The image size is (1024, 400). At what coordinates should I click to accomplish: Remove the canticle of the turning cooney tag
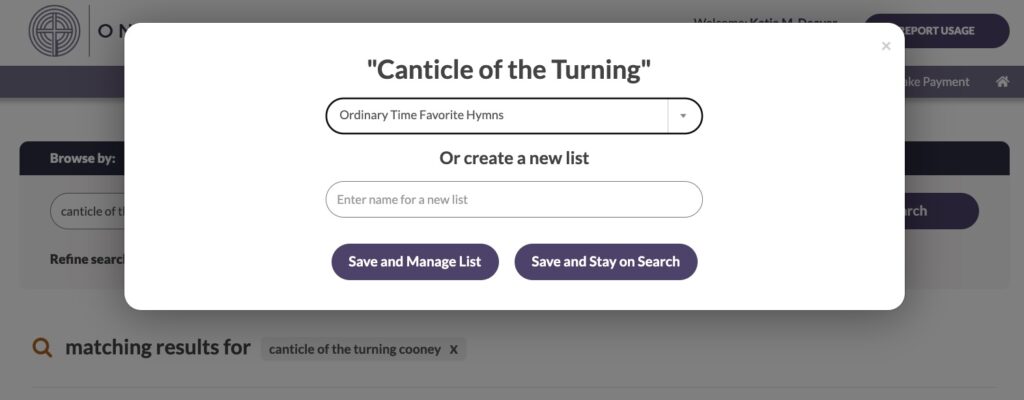click(453, 350)
